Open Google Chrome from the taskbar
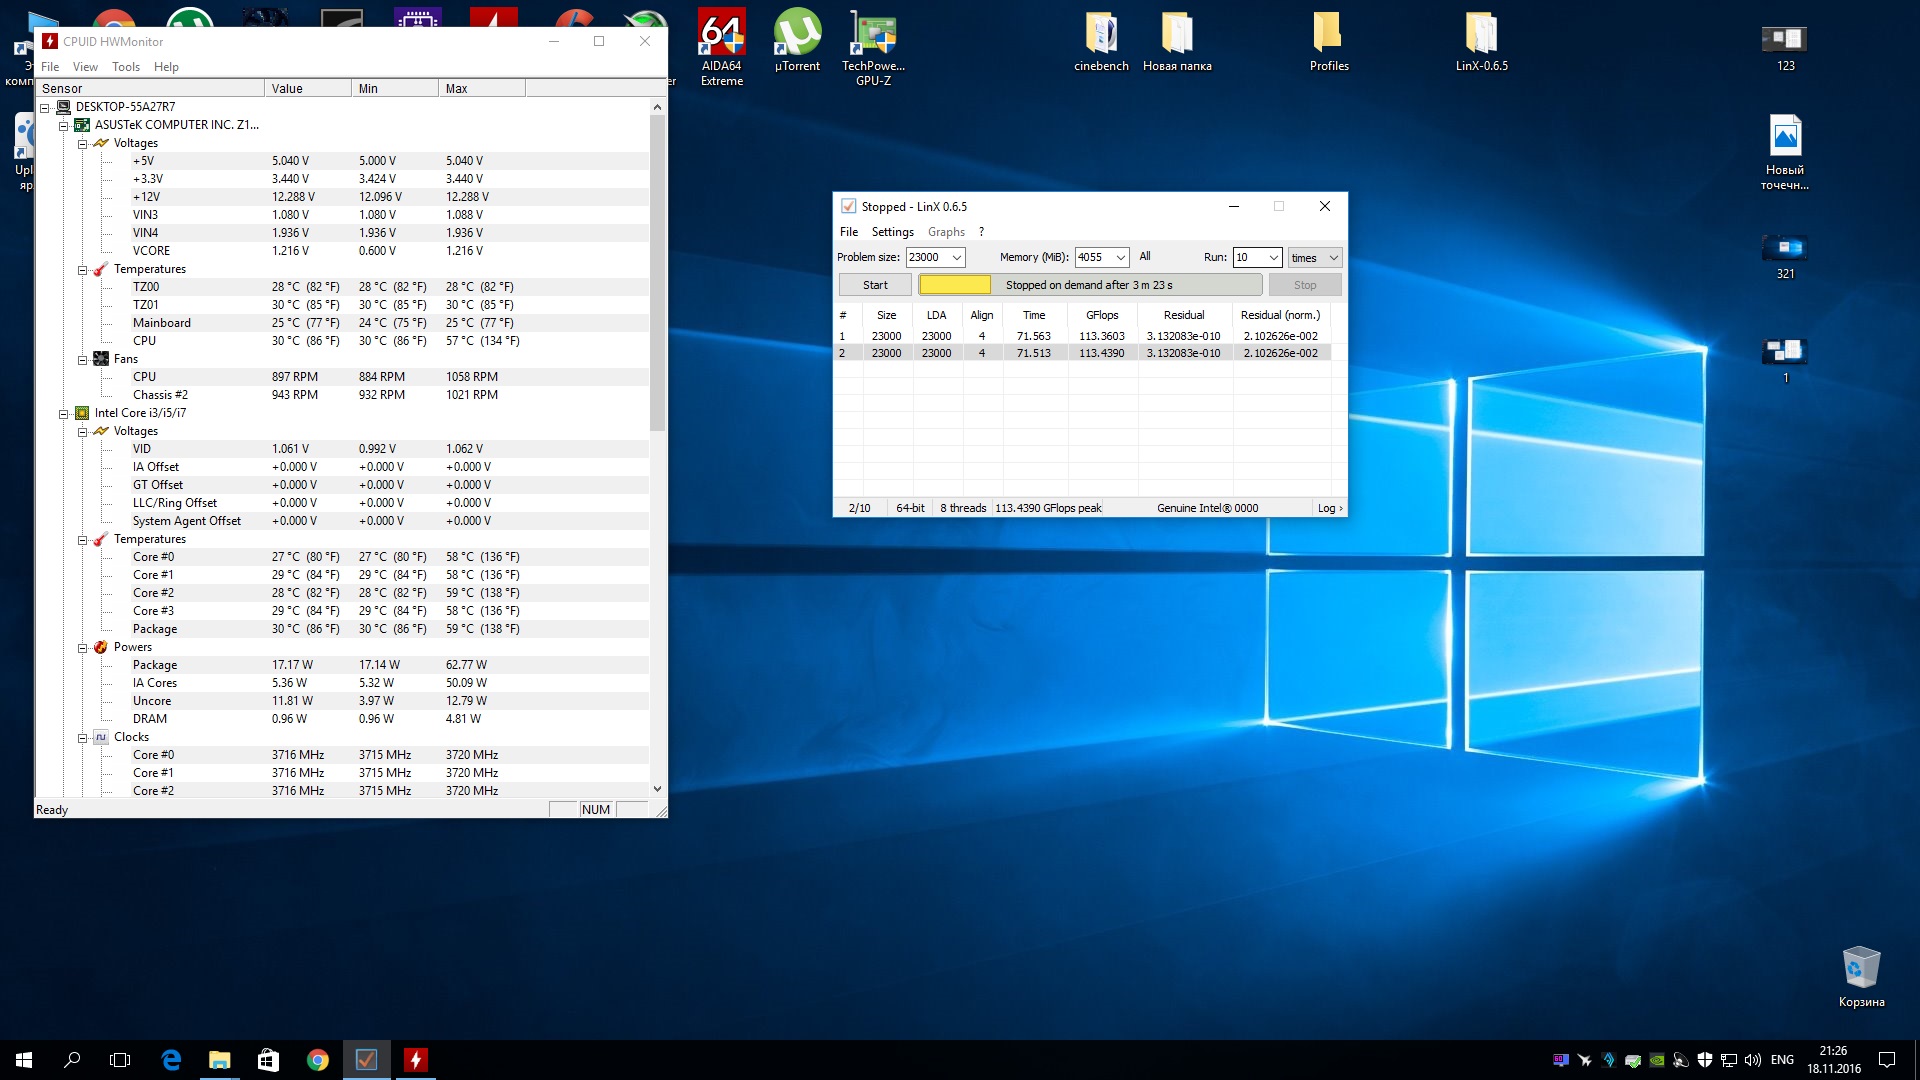Screen dimensions: 1920x1080 click(318, 1060)
